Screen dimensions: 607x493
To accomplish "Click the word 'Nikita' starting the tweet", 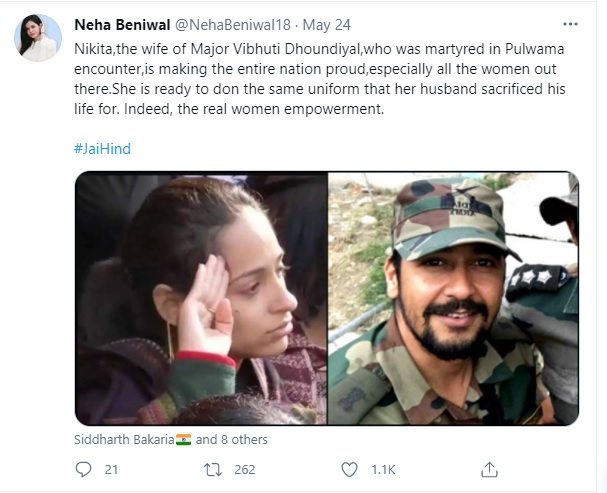I will coord(93,48).
